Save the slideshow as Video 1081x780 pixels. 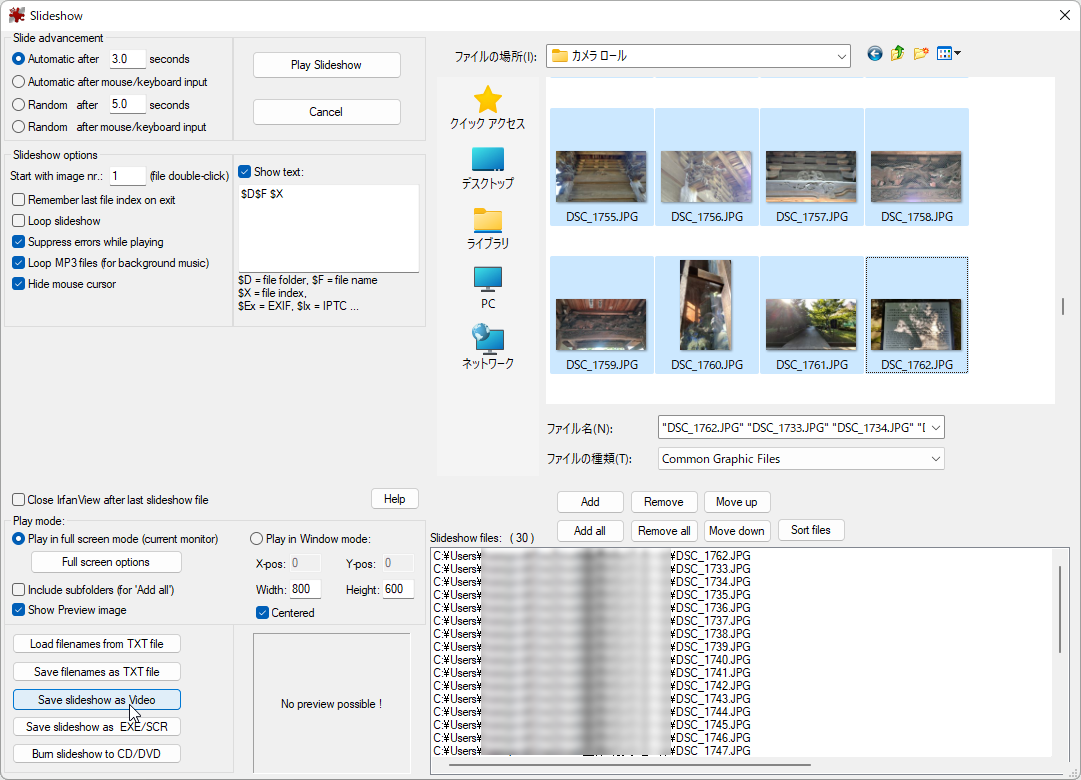point(96,699)
